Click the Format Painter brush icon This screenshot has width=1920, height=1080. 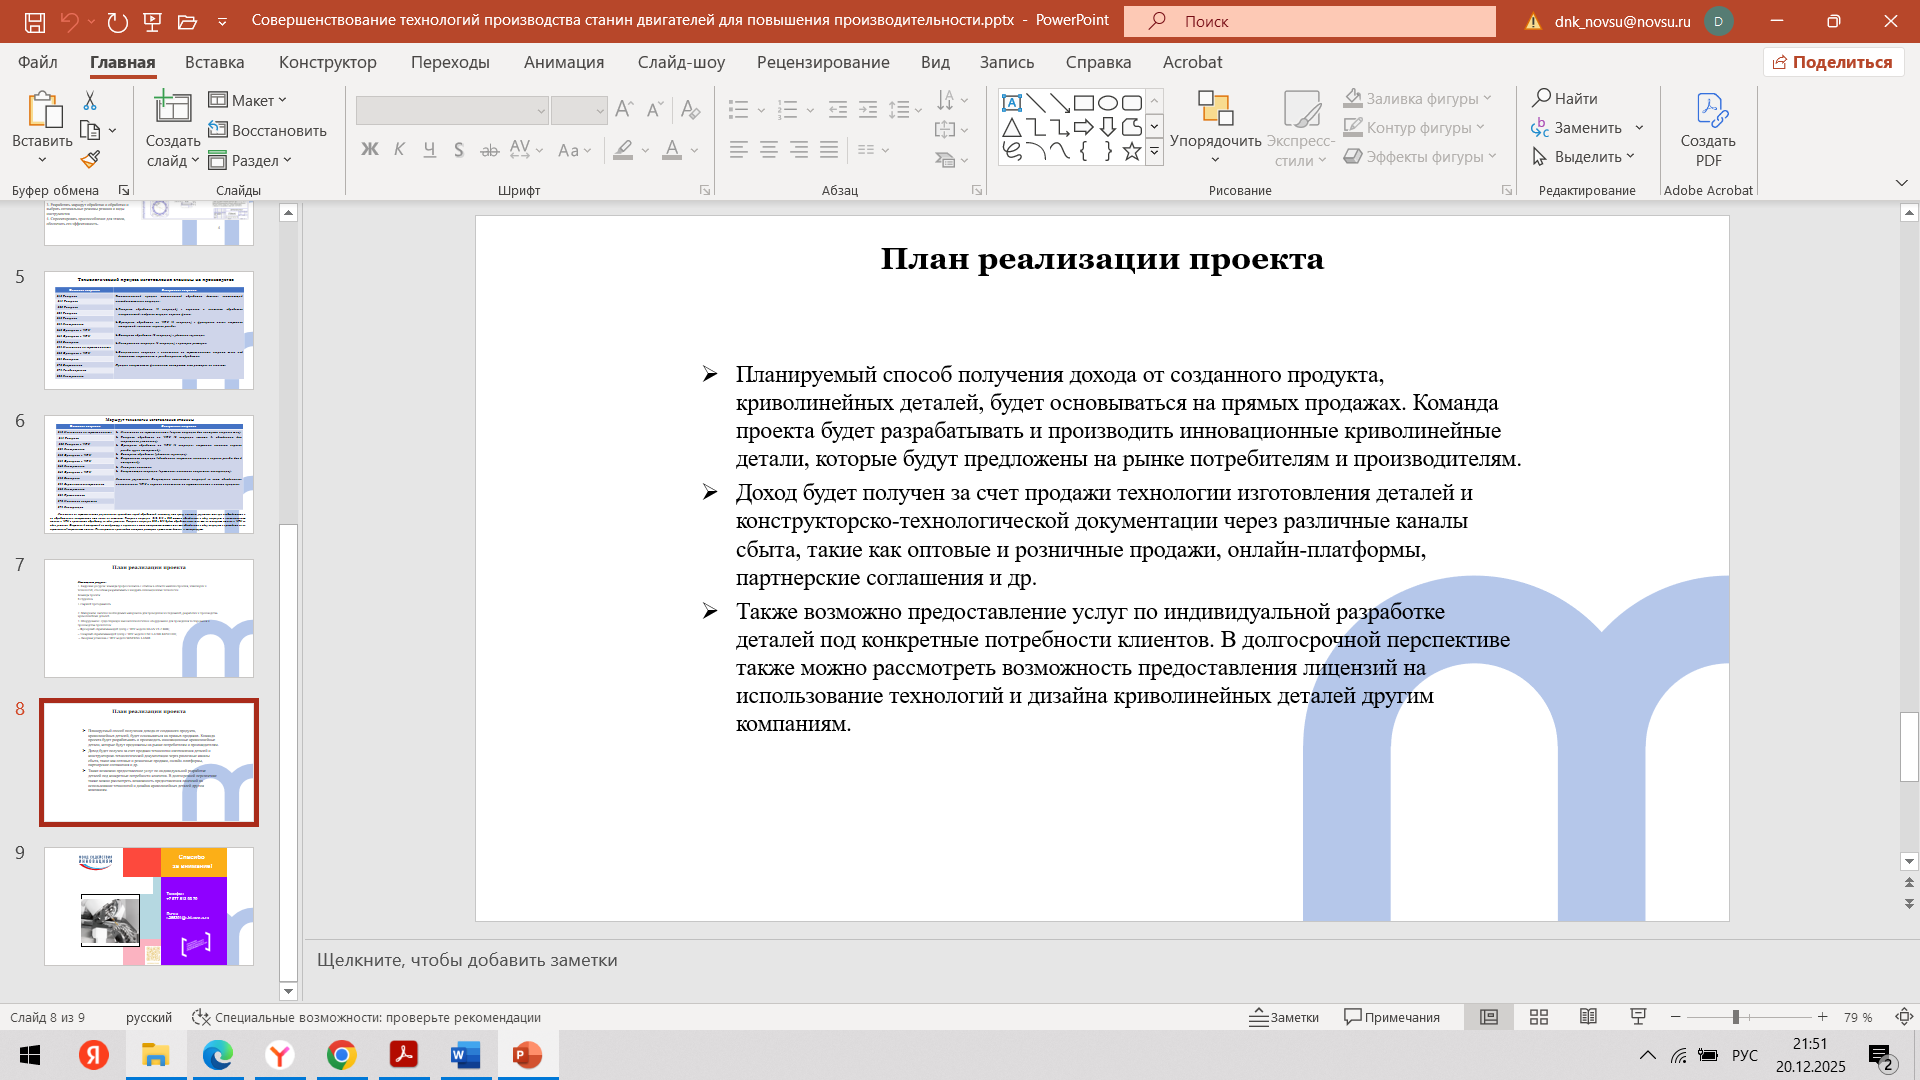pyautogui.click(x=91, y=159)
